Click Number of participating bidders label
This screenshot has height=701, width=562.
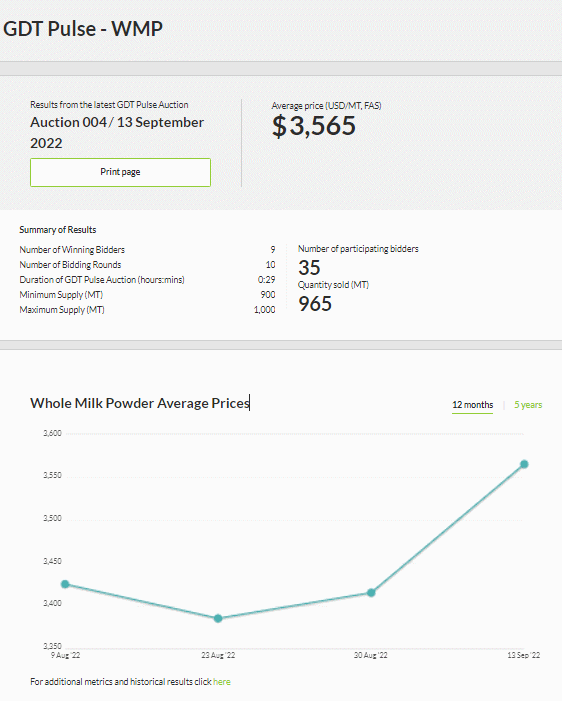click(x=358, y=249)
